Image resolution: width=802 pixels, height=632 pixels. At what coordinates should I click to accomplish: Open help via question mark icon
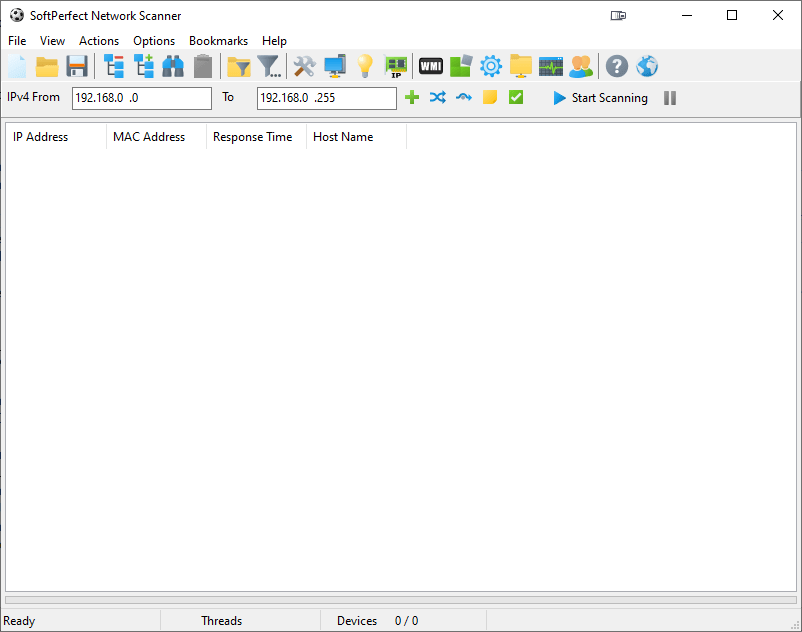click(x=617, y=66)
